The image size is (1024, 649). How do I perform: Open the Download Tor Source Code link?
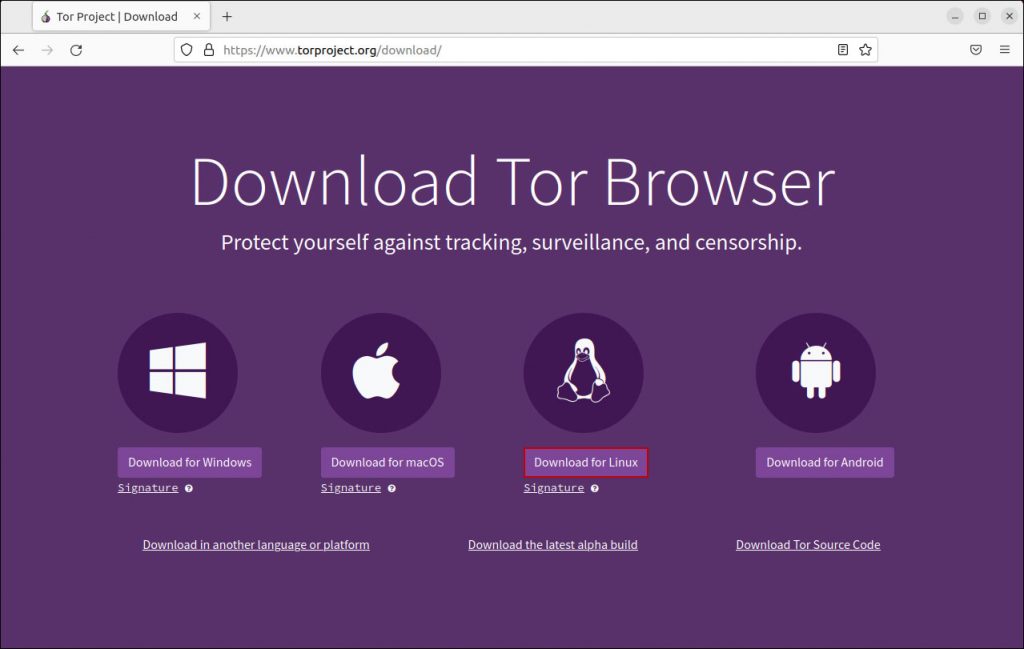point(808,544)
